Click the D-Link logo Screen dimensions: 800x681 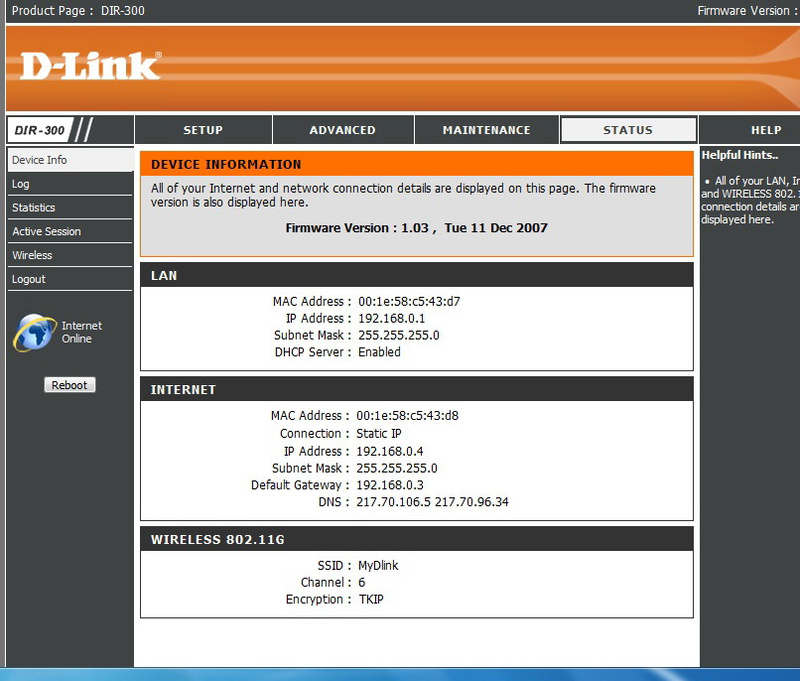pos(91,65)
